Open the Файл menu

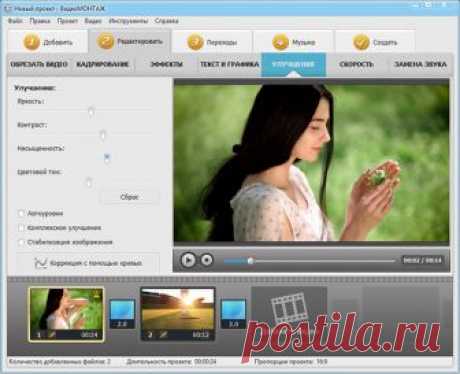15,21
